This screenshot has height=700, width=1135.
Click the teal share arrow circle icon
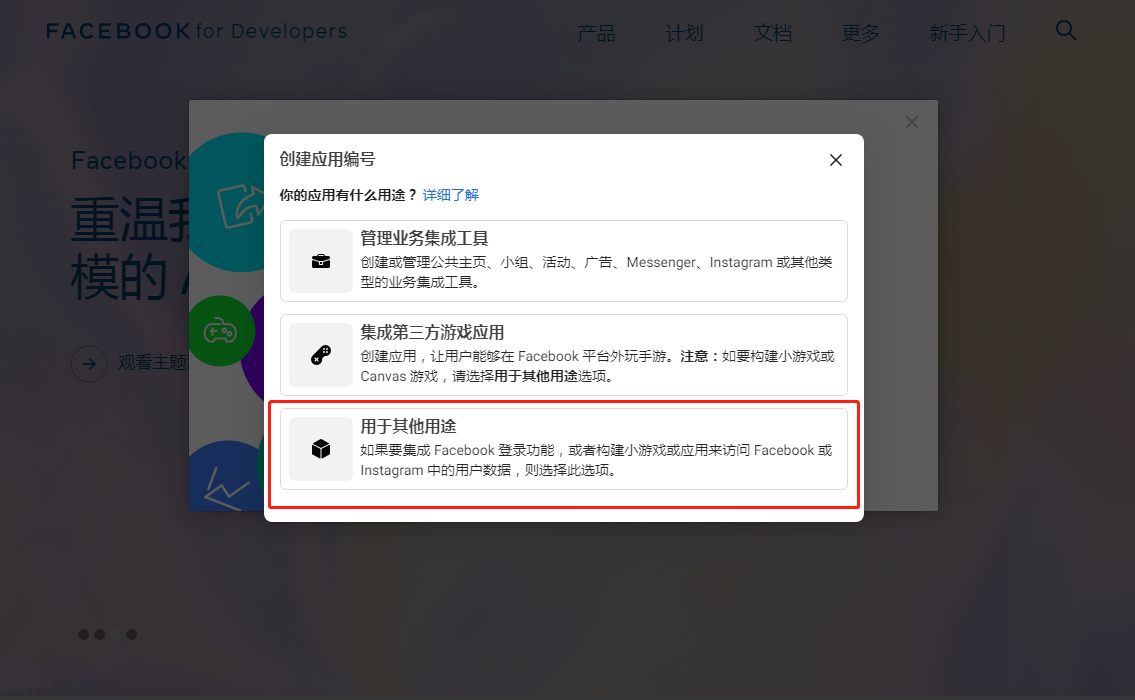pos(228,203)
